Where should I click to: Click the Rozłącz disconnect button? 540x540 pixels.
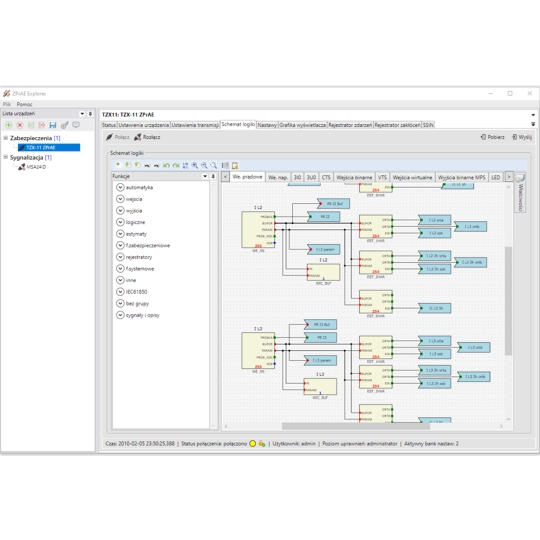(147, 137)
